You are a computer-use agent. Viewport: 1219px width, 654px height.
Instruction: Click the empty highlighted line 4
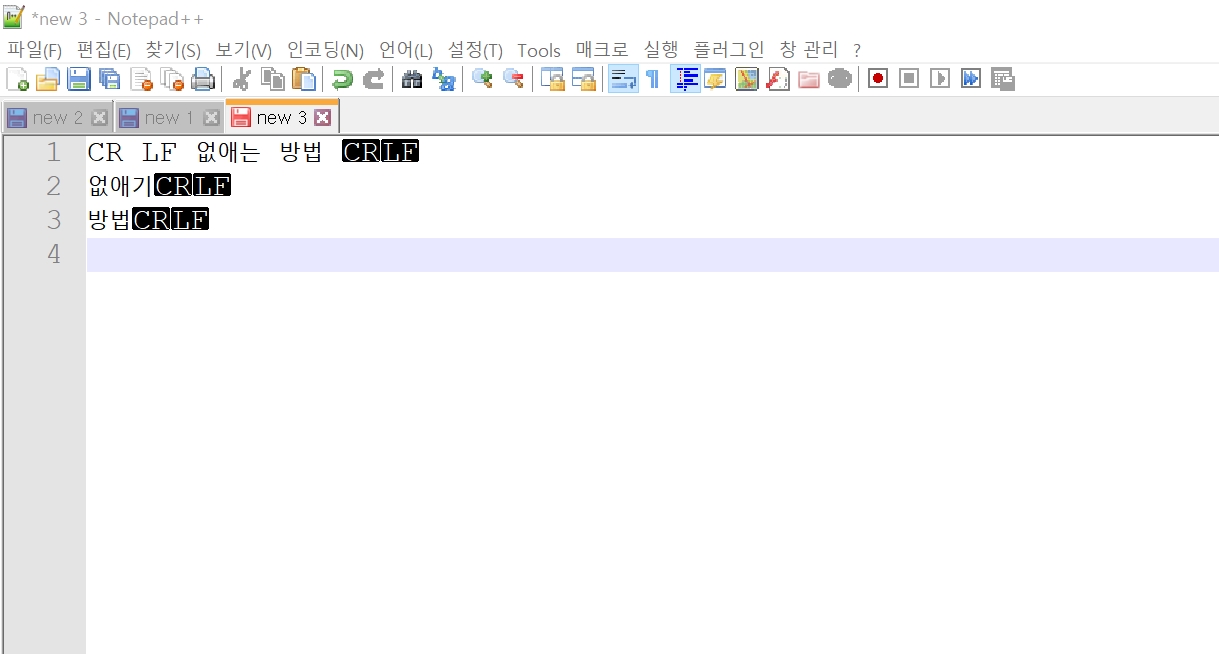[x=652, y=255]
